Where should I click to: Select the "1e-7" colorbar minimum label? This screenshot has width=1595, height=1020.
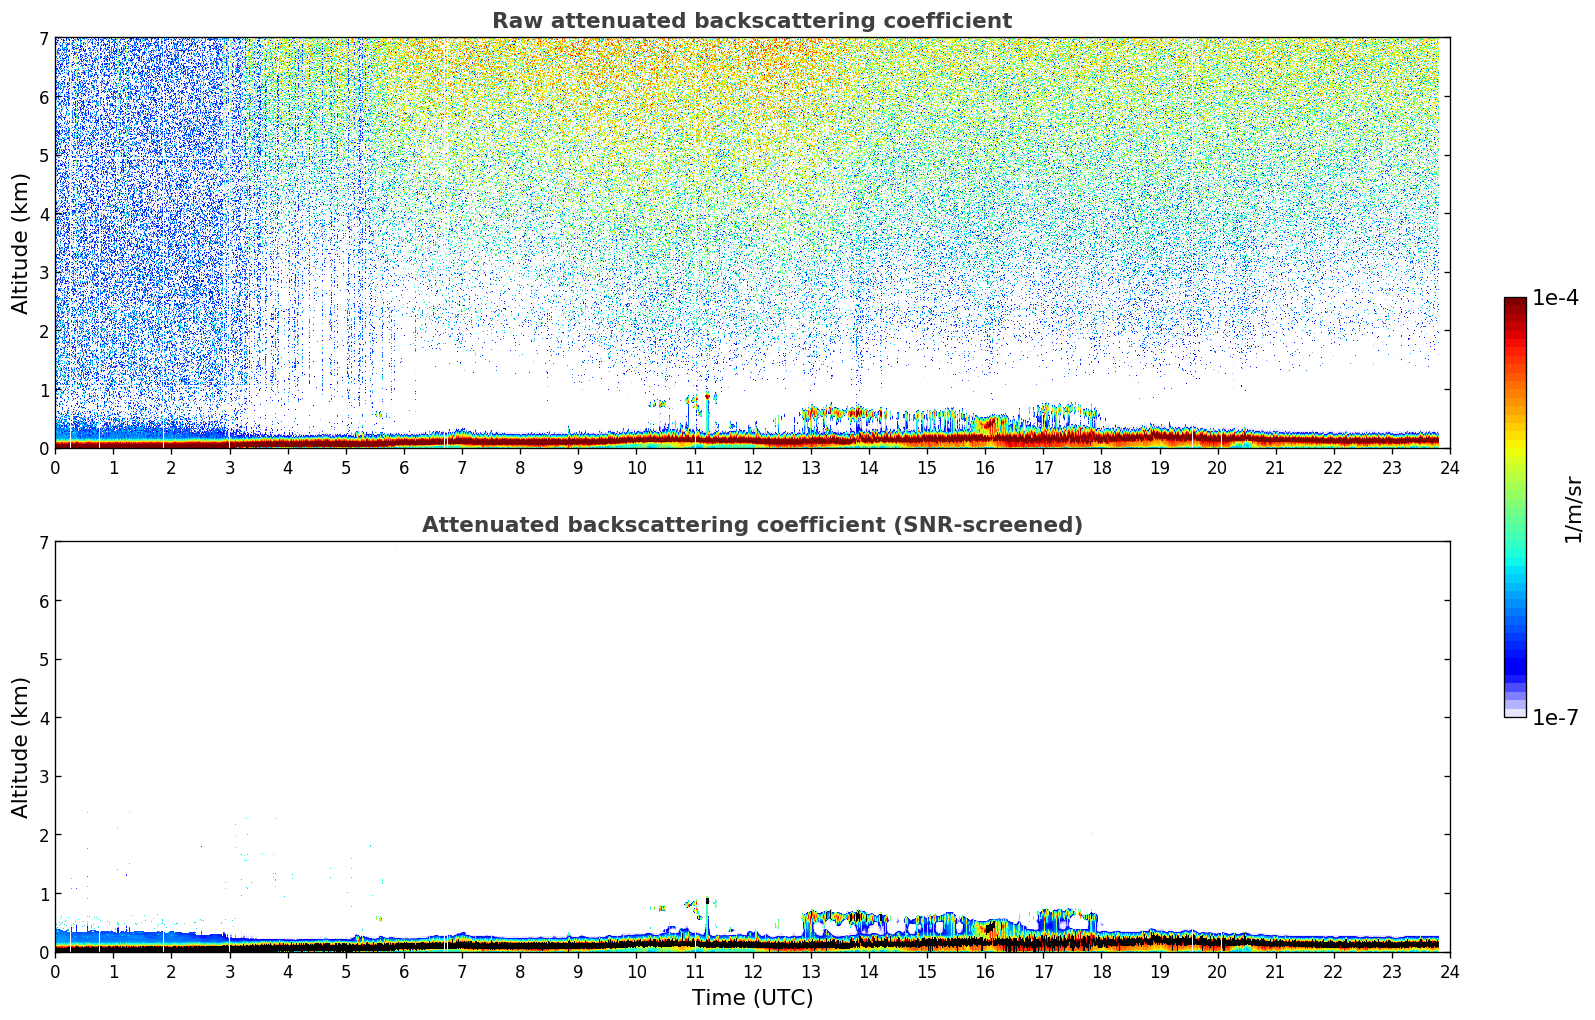pyautogui.click(x=1556, y=718)
